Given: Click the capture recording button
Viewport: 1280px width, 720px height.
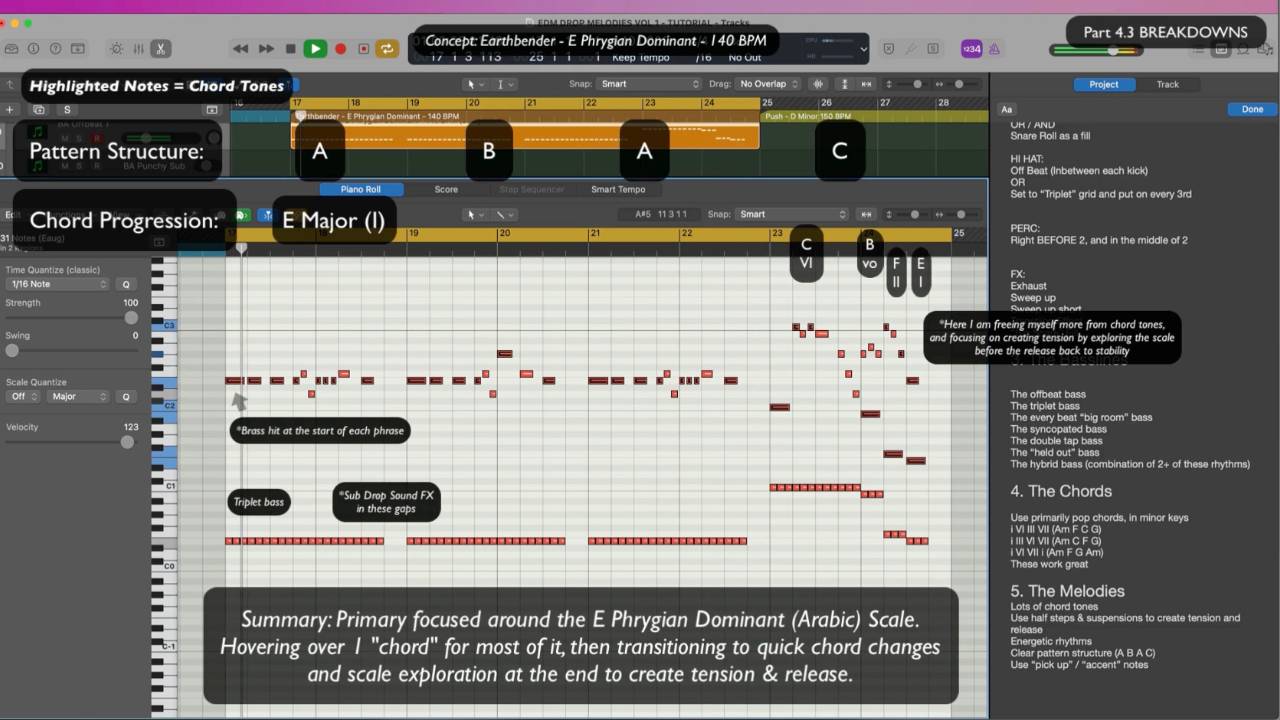Looking at the screenshot, I should tap(364, 48).
